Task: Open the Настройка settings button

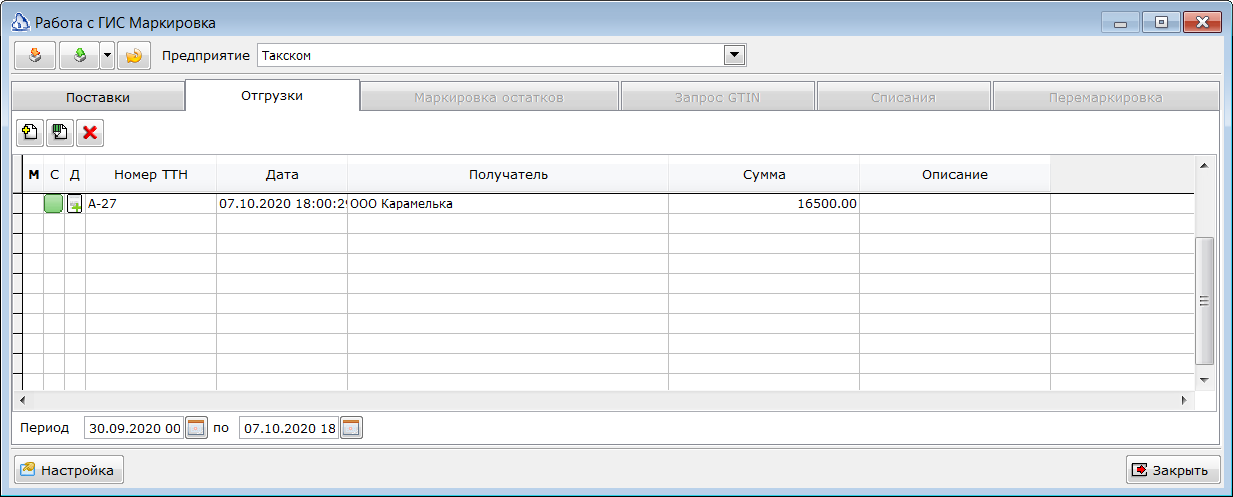Action: tap(68, 470)
